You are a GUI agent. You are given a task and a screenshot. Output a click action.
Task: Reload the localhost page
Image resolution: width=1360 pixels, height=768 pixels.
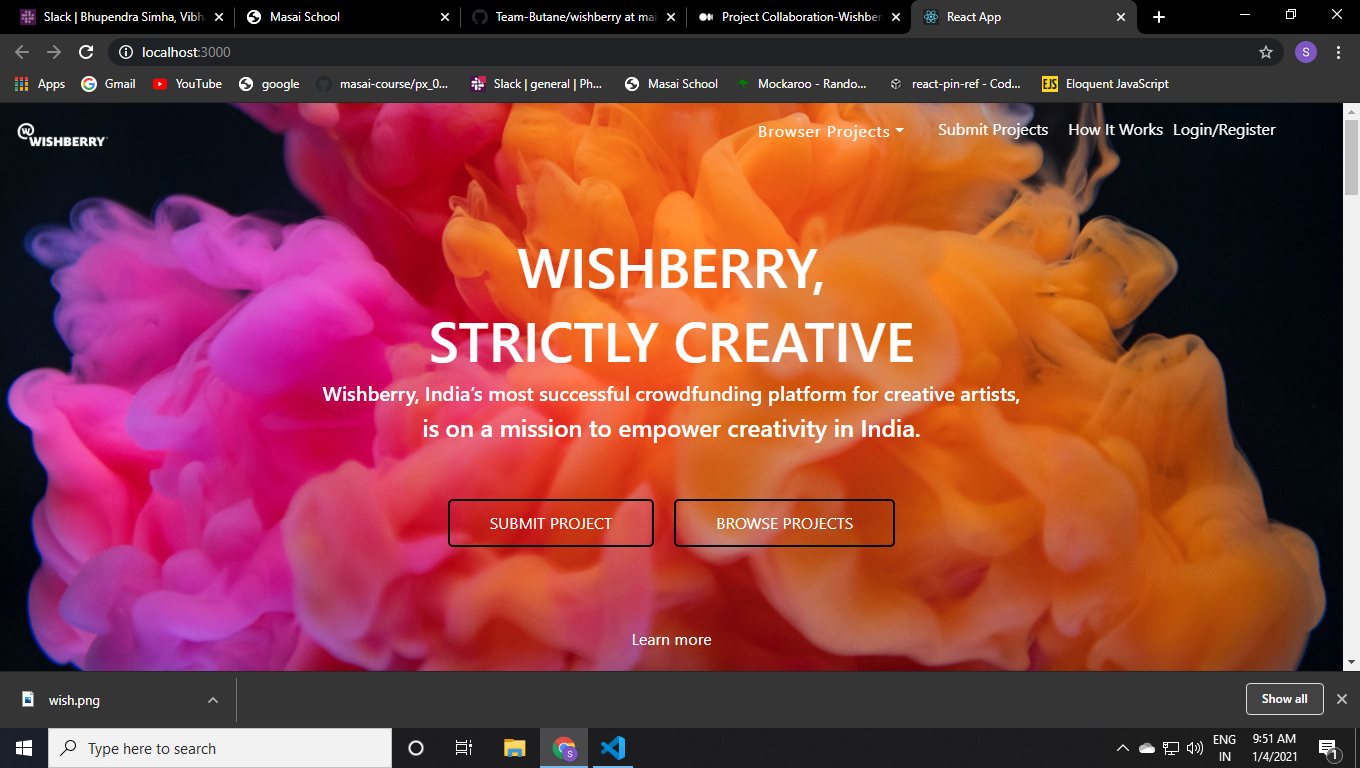pos(86,52)
